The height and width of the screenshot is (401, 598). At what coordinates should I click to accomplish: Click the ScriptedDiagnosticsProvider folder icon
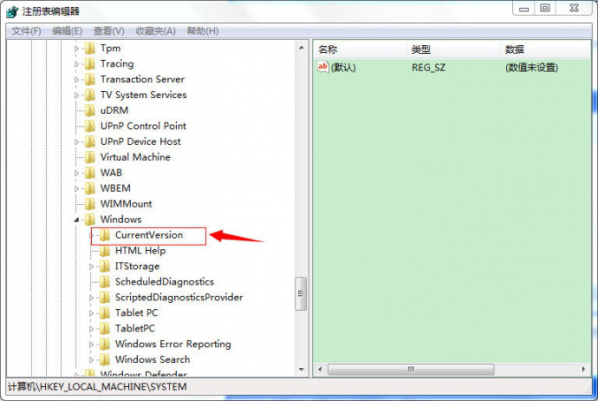click(x=105, y=298)
